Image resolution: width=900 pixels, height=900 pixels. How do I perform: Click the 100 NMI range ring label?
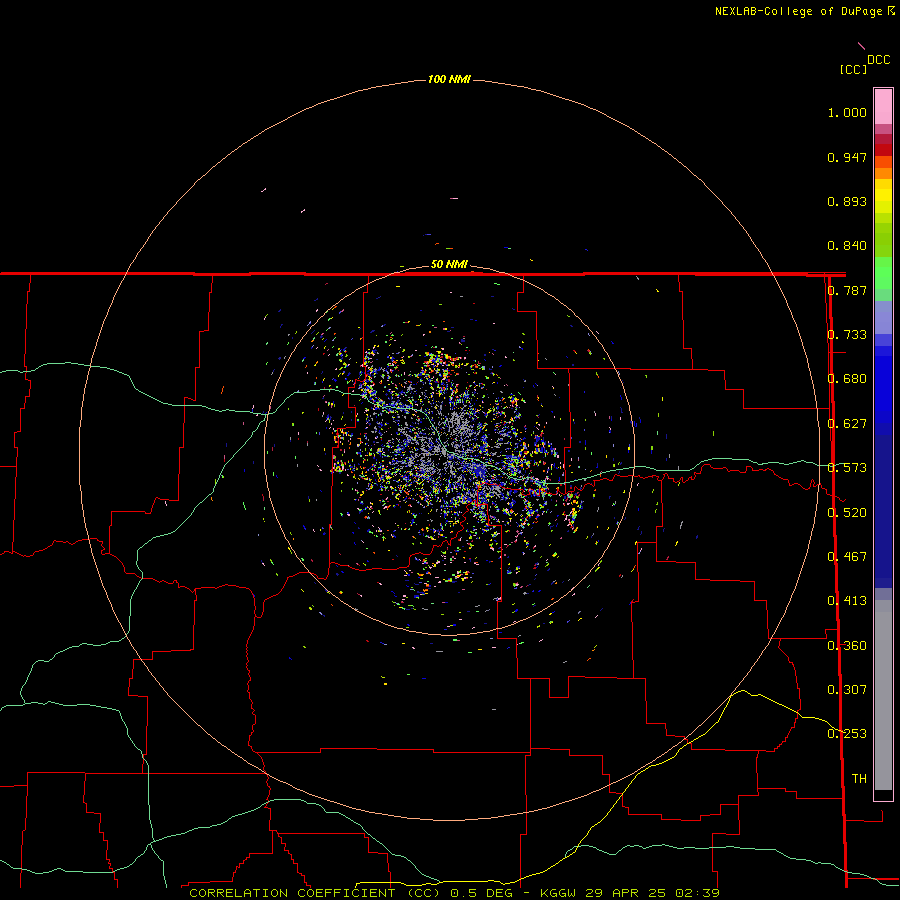tap(449, 79)
